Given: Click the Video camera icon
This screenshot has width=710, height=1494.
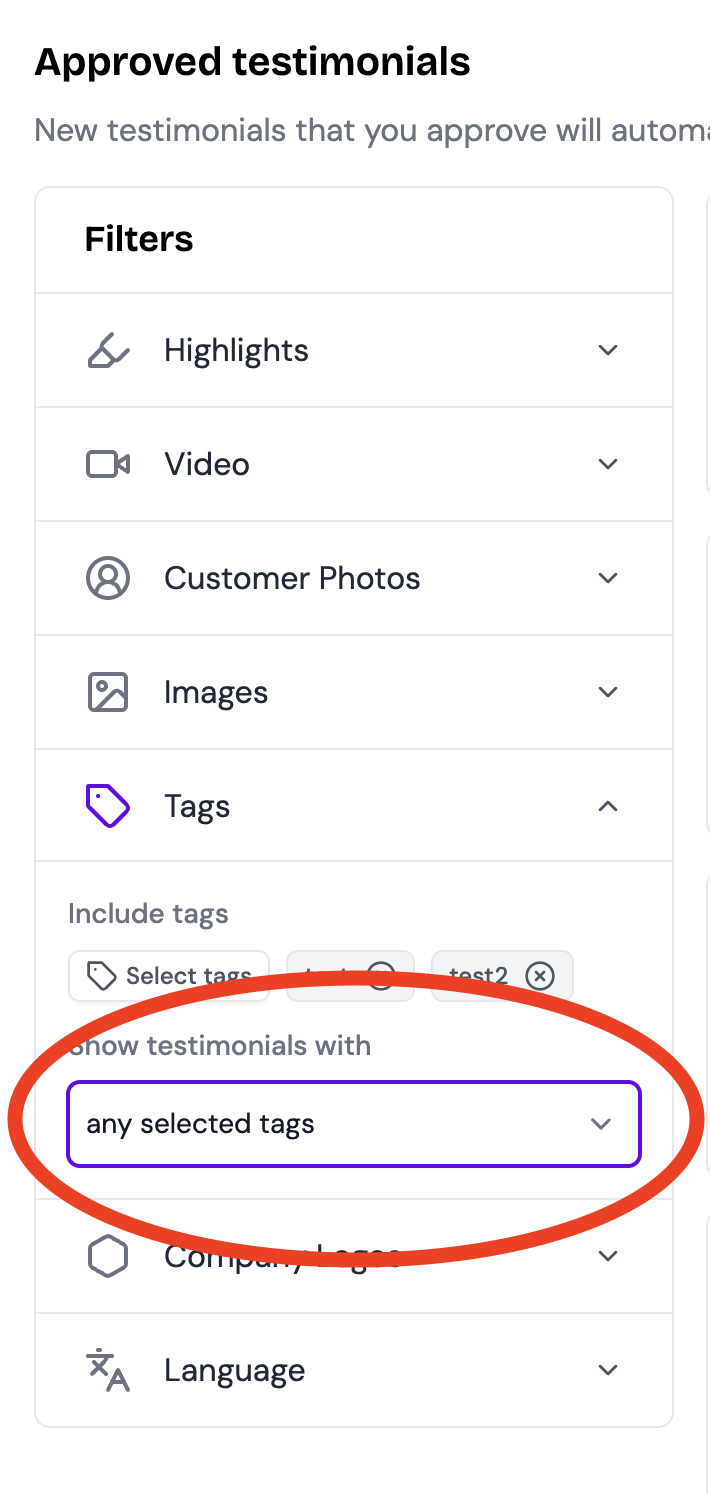Looking at the screenshot, I should click(108, 464).
